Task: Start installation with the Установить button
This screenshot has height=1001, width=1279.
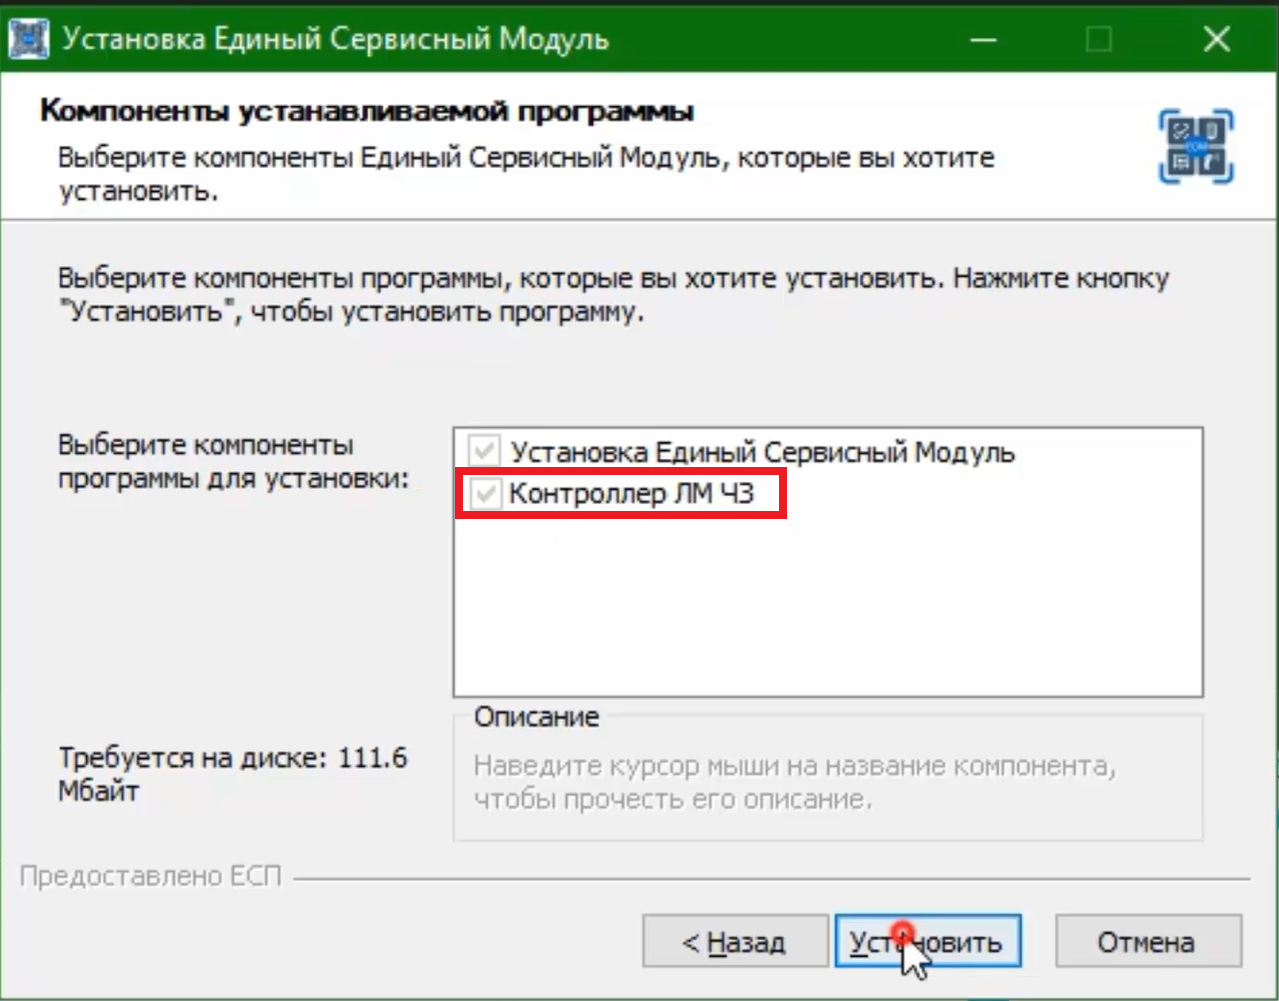Action: (927, 941)
